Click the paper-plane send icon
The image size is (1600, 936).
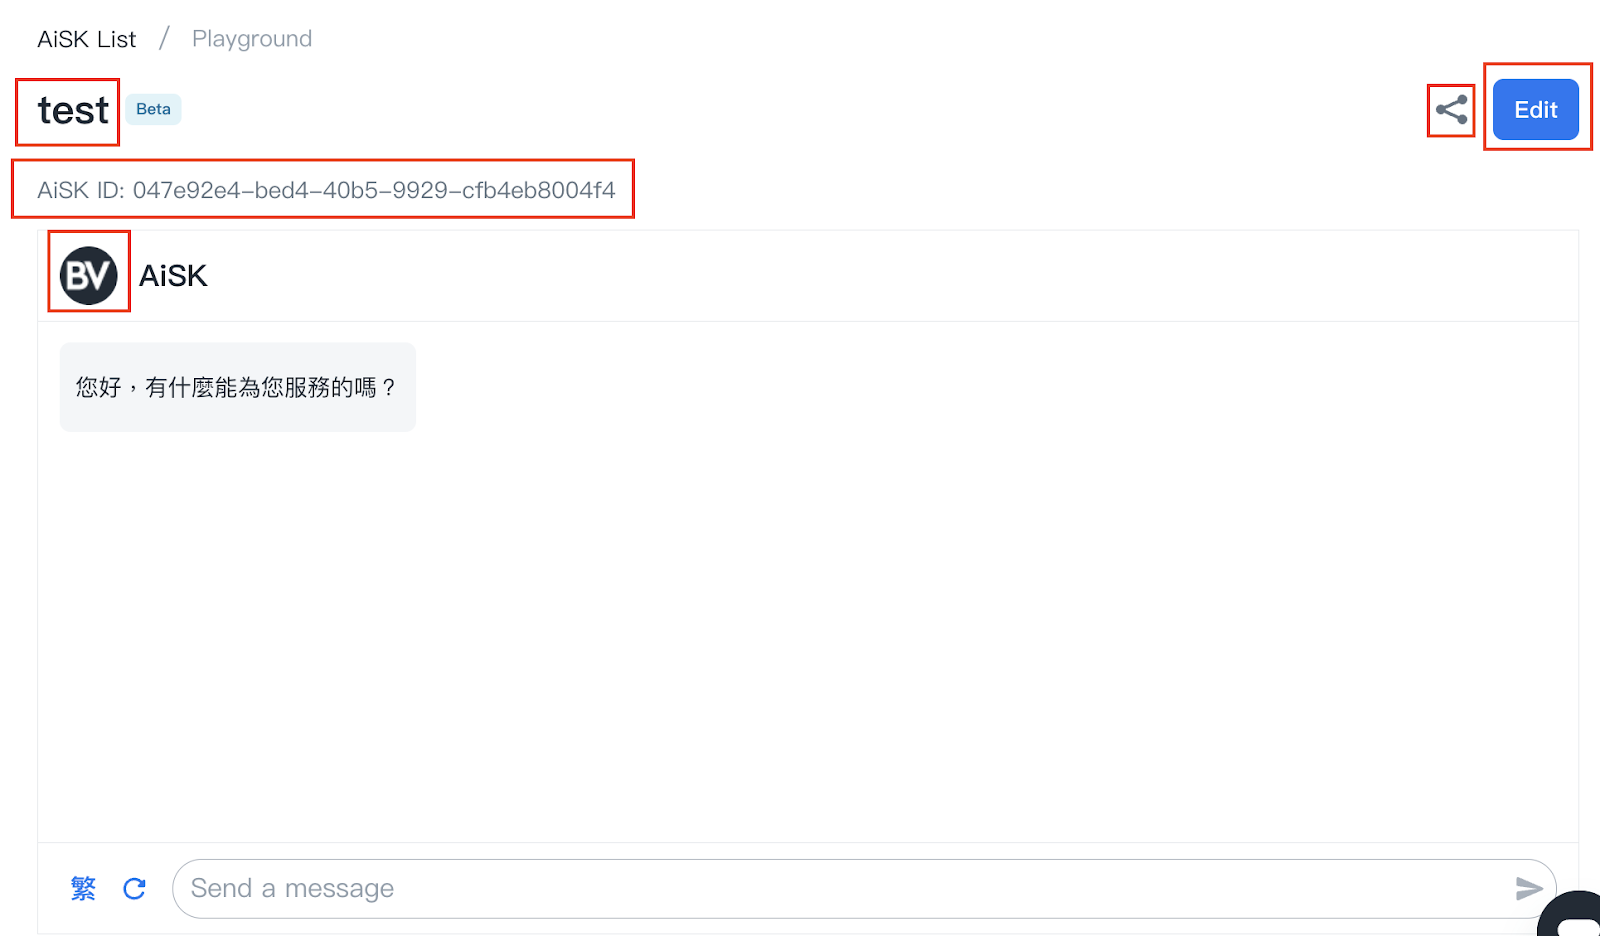tap(1529, 888)
